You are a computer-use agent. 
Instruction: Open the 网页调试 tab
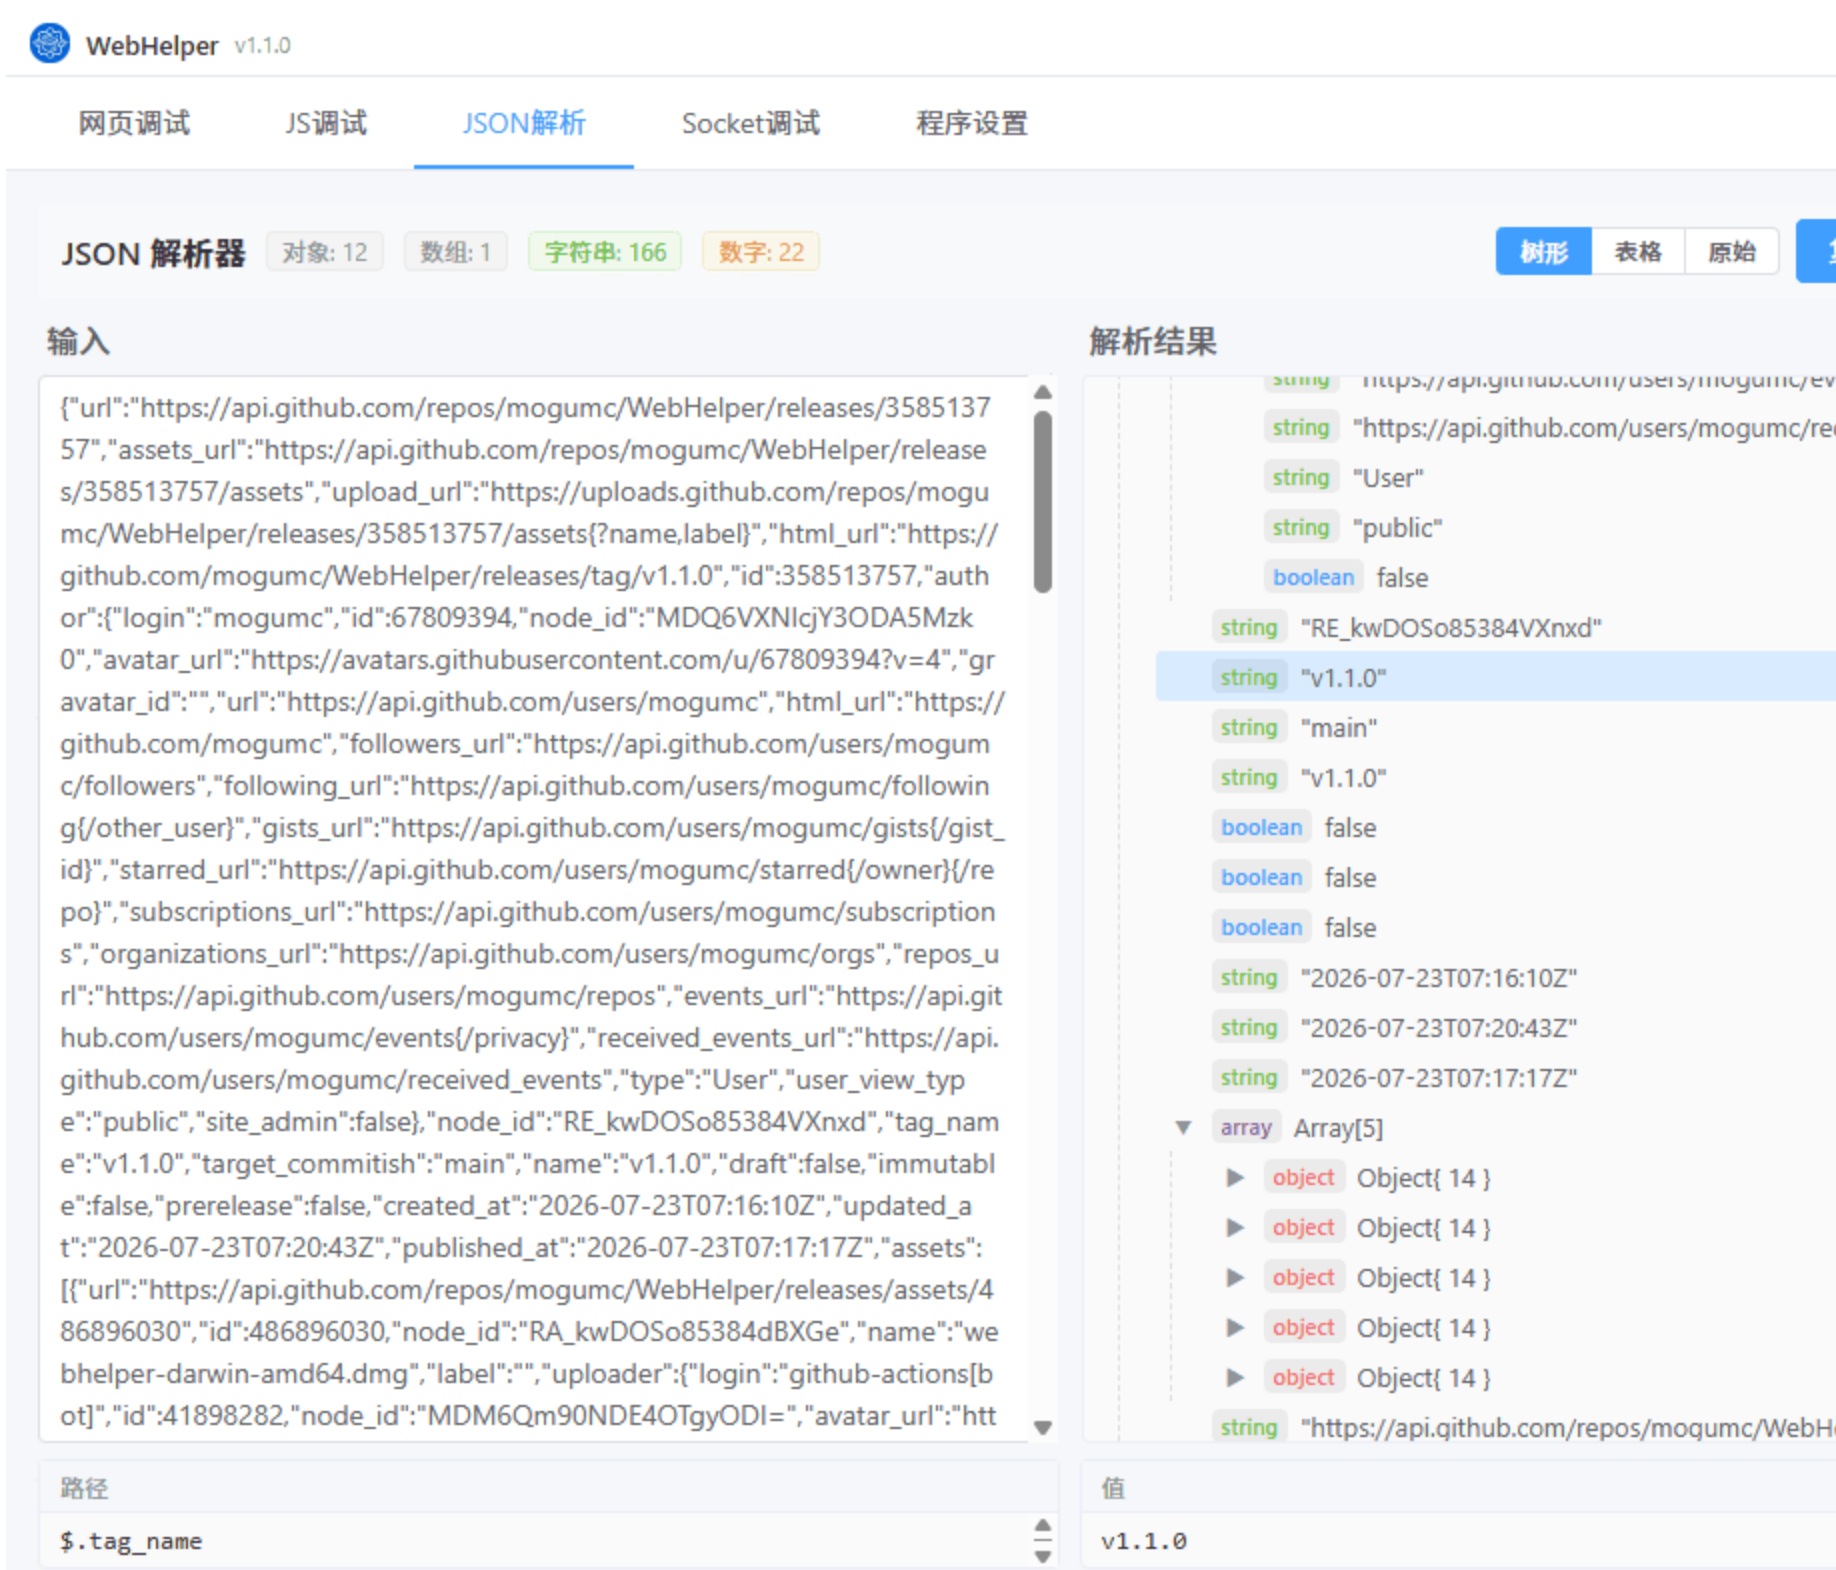(x=134, y=123)
